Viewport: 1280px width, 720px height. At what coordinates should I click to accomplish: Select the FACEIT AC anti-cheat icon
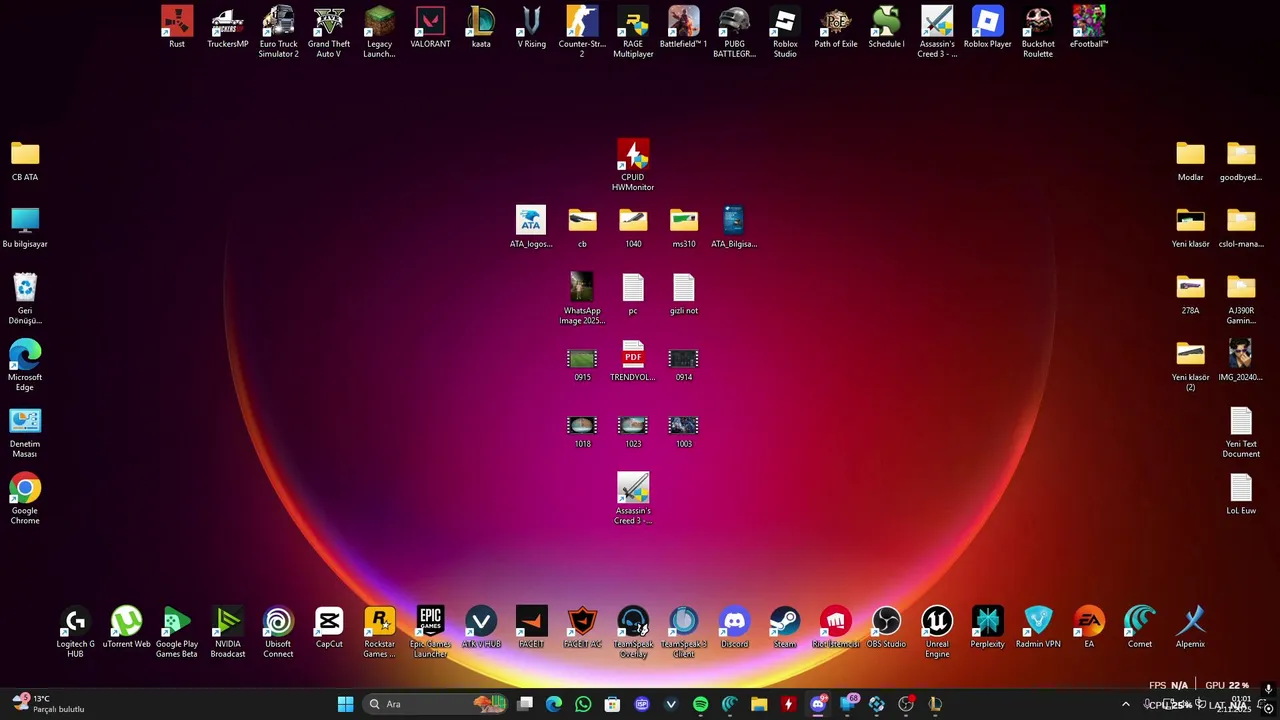coord(582,627)
